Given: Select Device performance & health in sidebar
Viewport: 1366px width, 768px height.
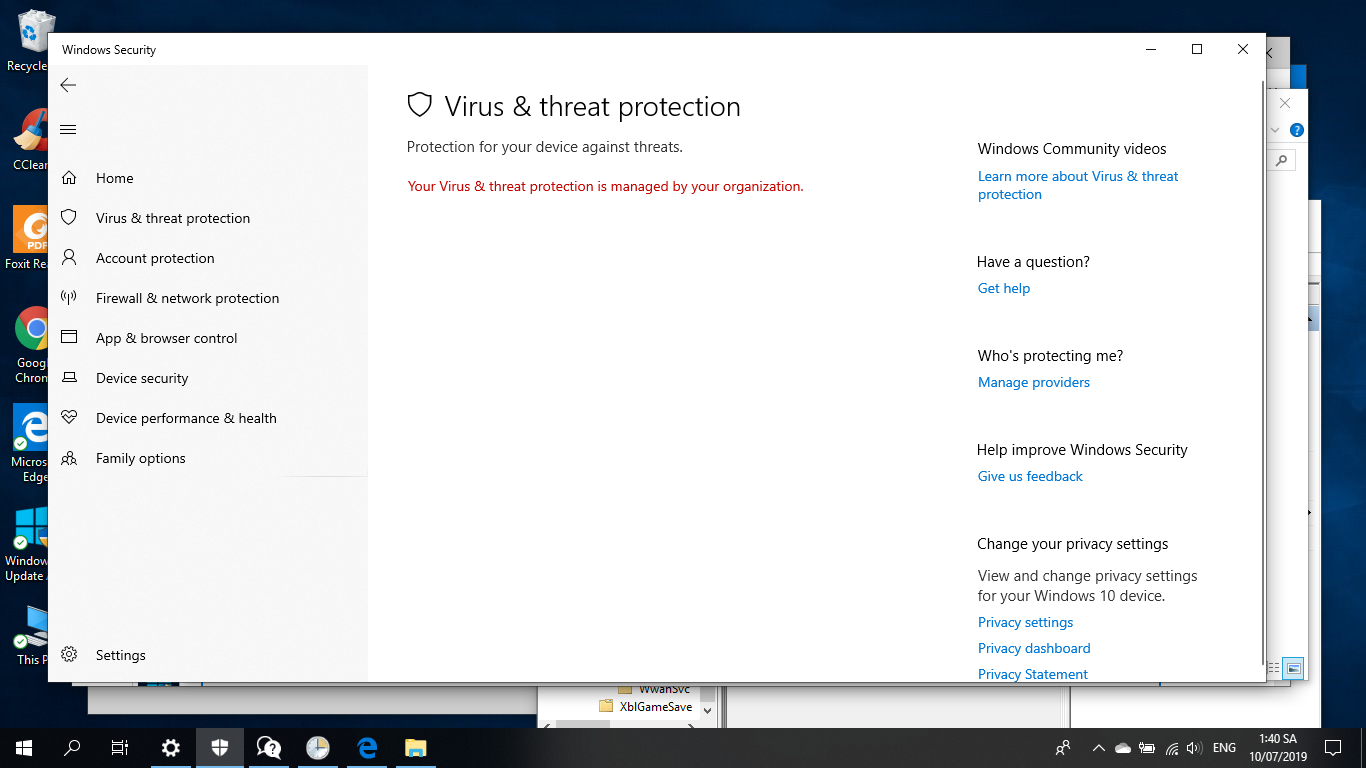Looking at the screenshot, I should click(186, 418).
